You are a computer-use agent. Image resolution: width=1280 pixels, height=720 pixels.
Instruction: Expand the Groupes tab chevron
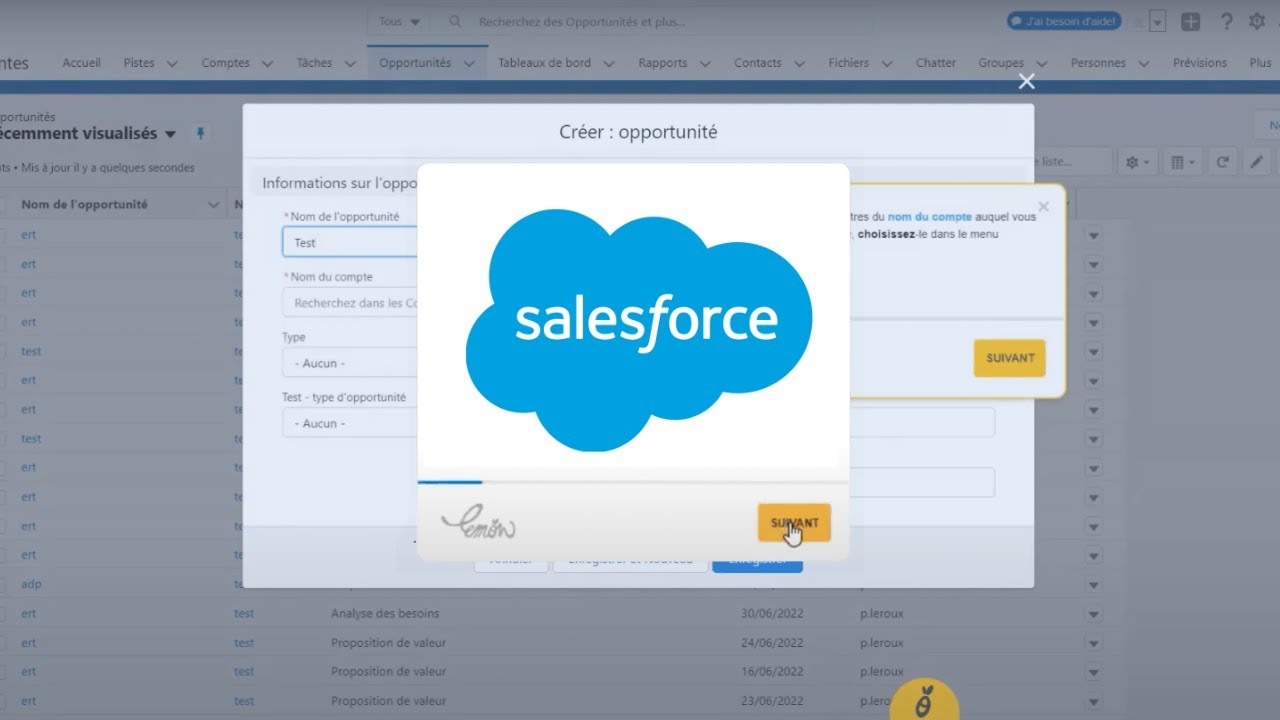click(x=1042, y=63)
